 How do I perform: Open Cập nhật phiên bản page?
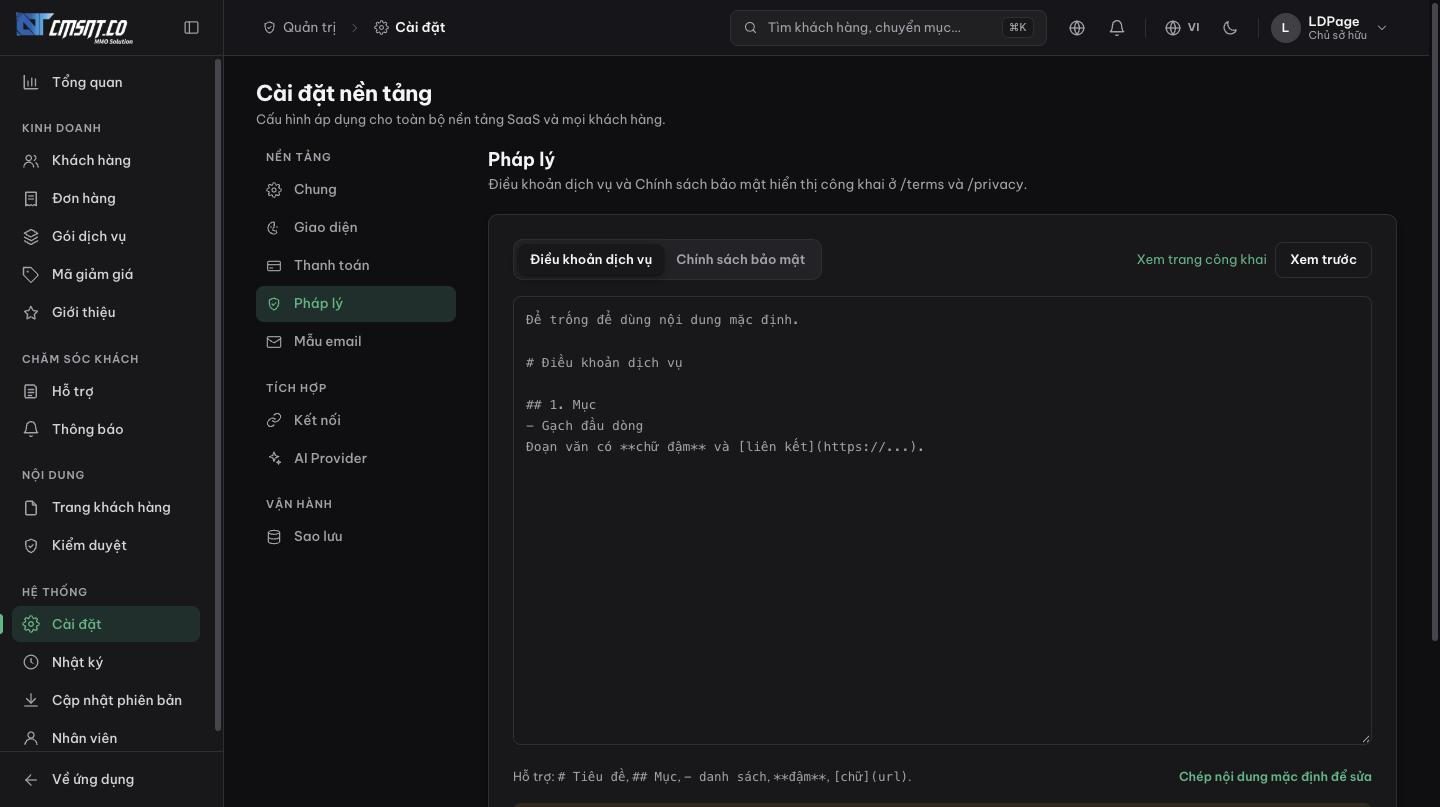(106, 700)
